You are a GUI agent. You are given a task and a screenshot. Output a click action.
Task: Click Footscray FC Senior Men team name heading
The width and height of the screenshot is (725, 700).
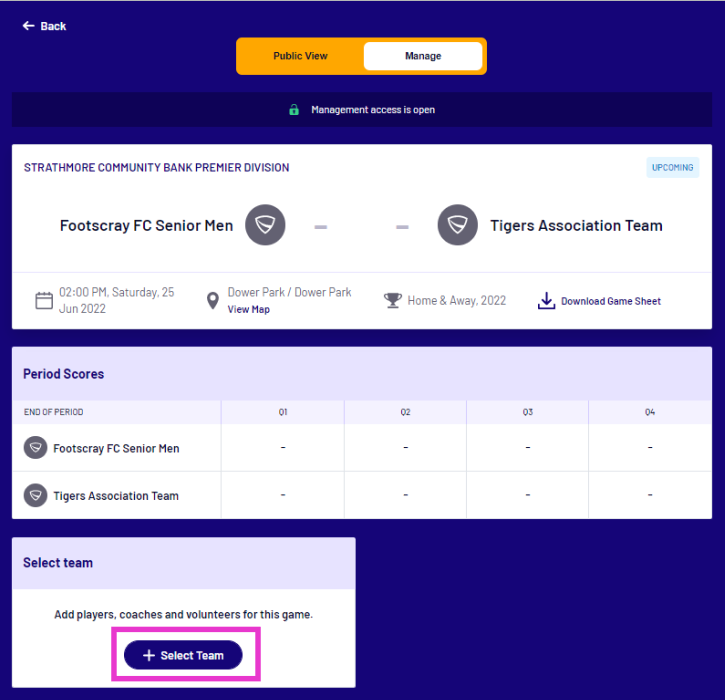(x=146, y=225)
